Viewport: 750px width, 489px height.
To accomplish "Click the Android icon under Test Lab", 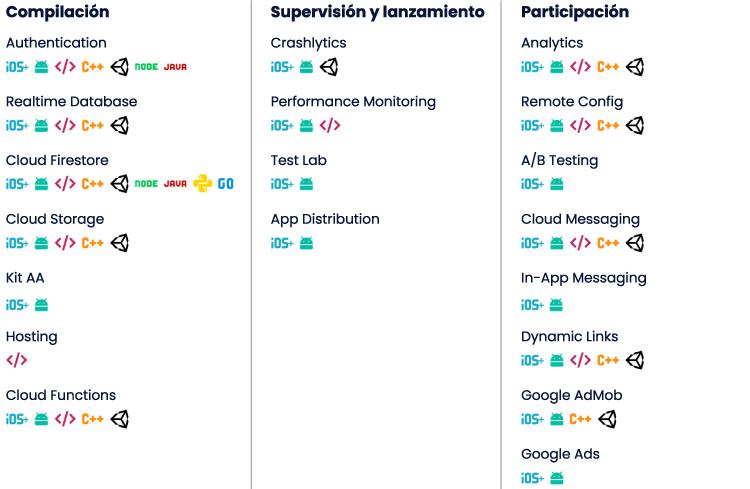I will (x=307, y=184).
